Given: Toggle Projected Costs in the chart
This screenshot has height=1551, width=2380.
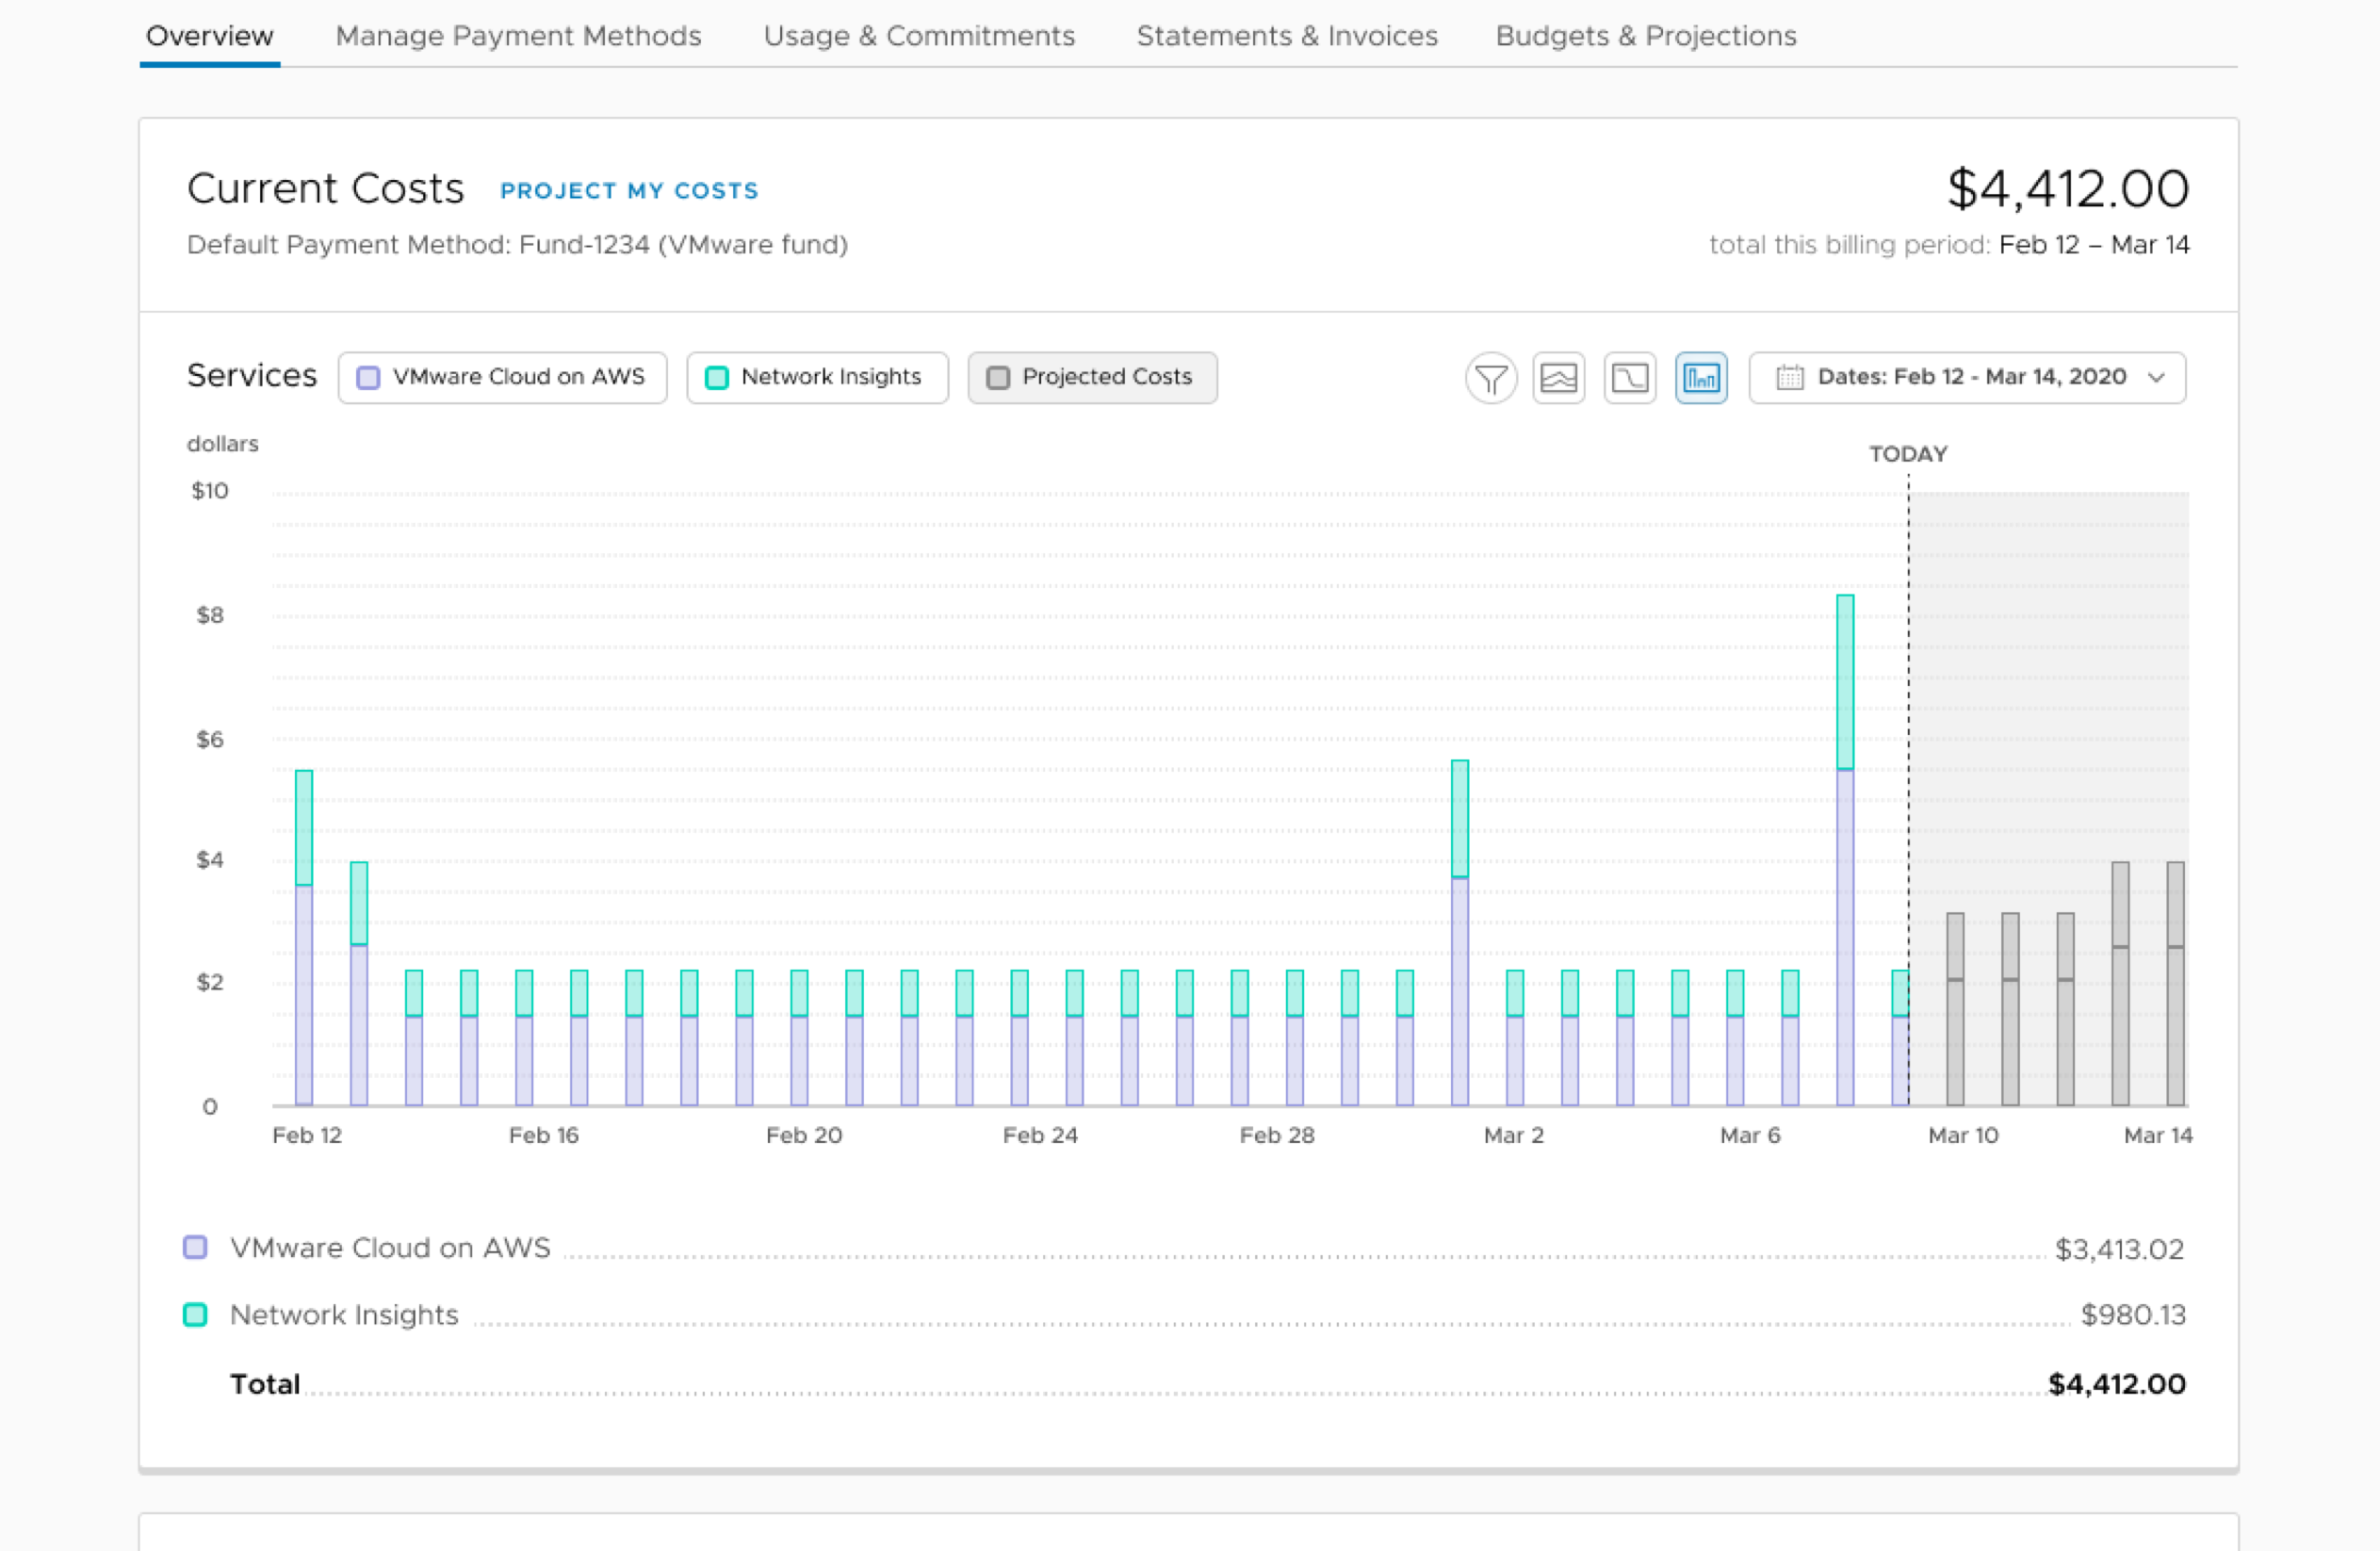Looking at the screenshot, I should 1092,378.
